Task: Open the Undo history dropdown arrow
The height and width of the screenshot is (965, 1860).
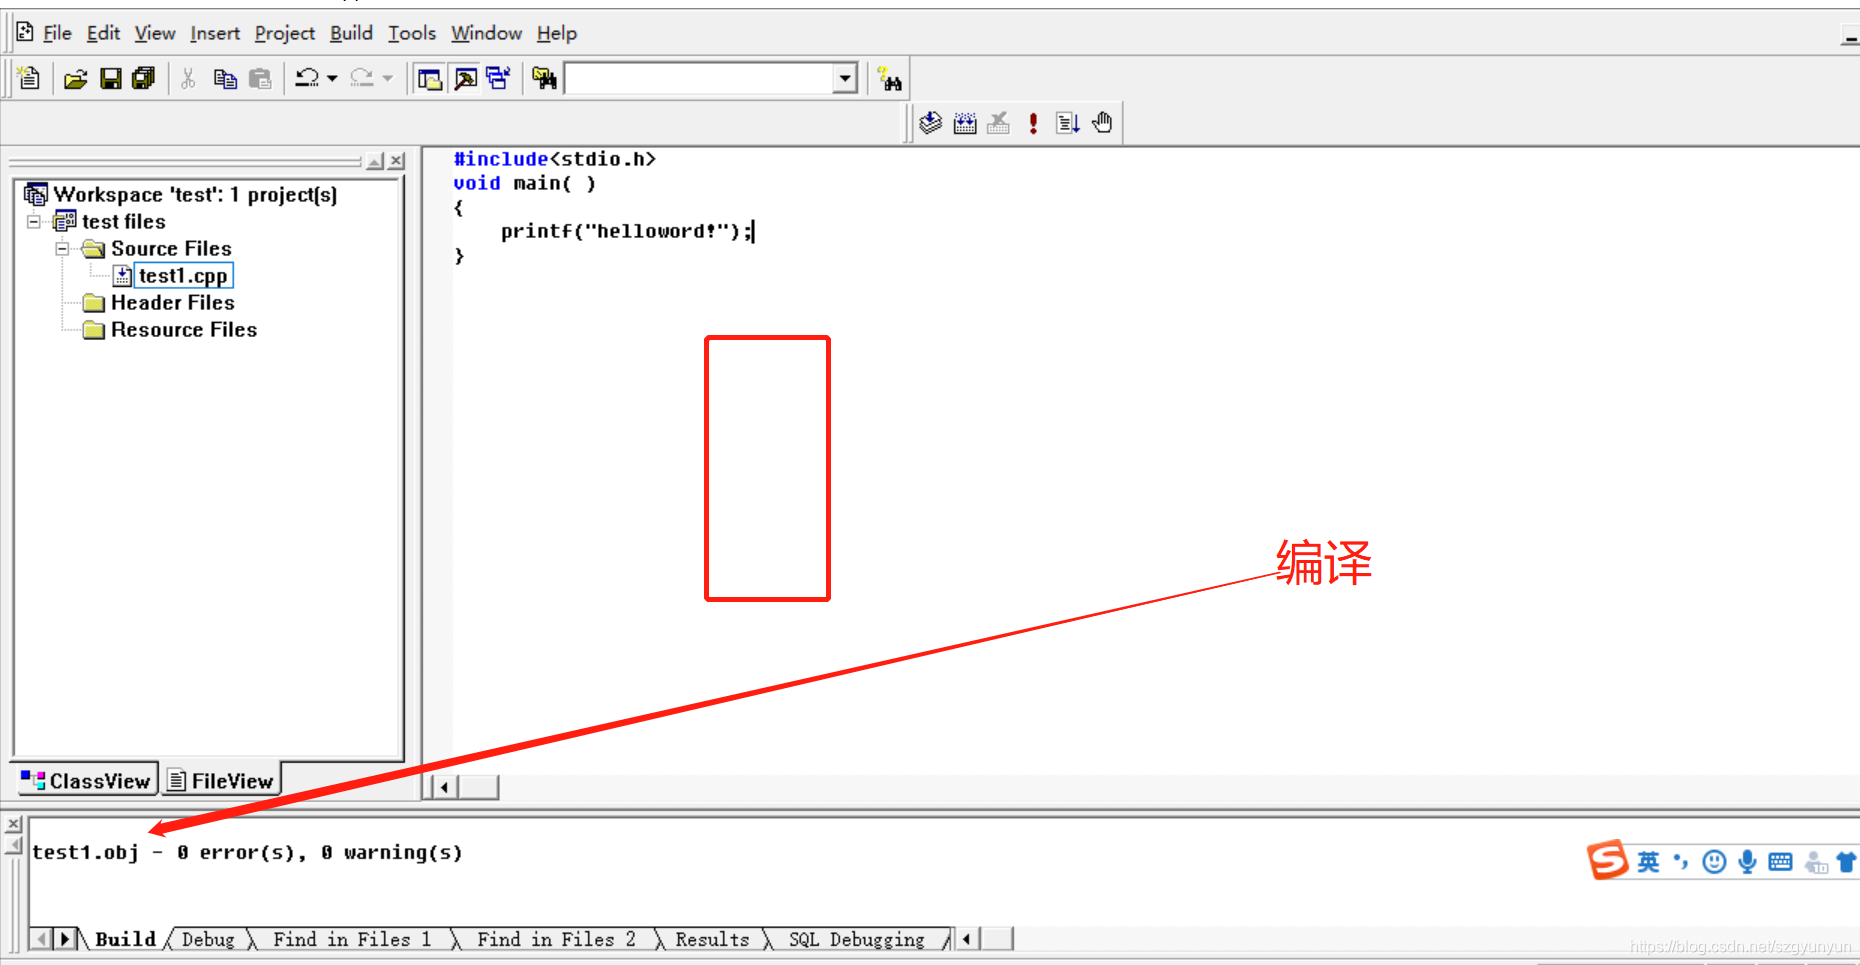Action: point(332,78)
